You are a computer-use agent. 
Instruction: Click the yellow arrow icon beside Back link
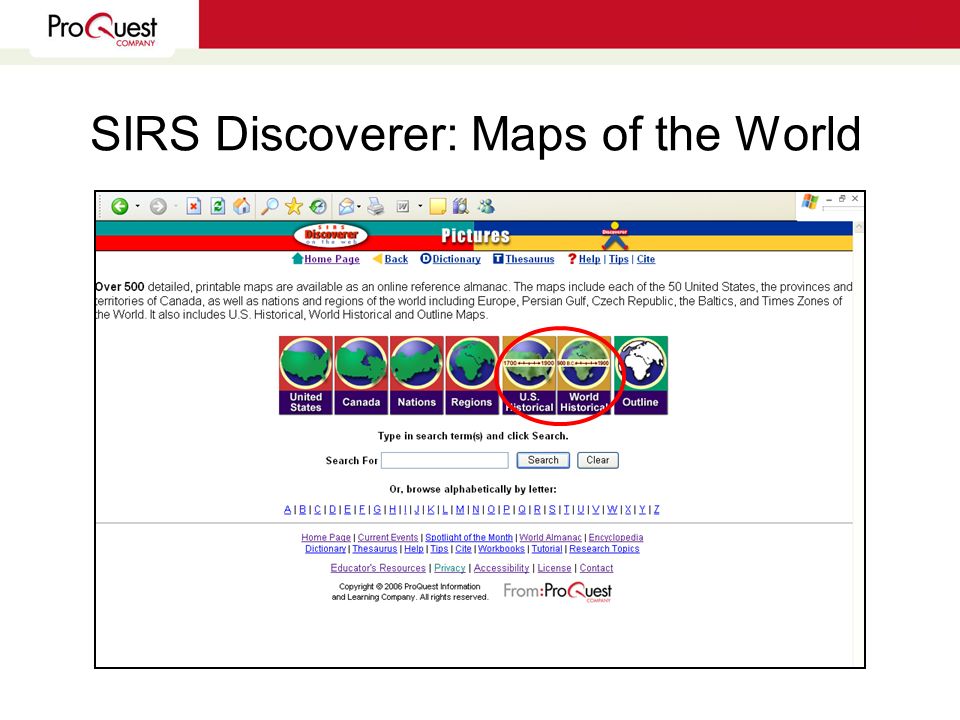(378, 259)
